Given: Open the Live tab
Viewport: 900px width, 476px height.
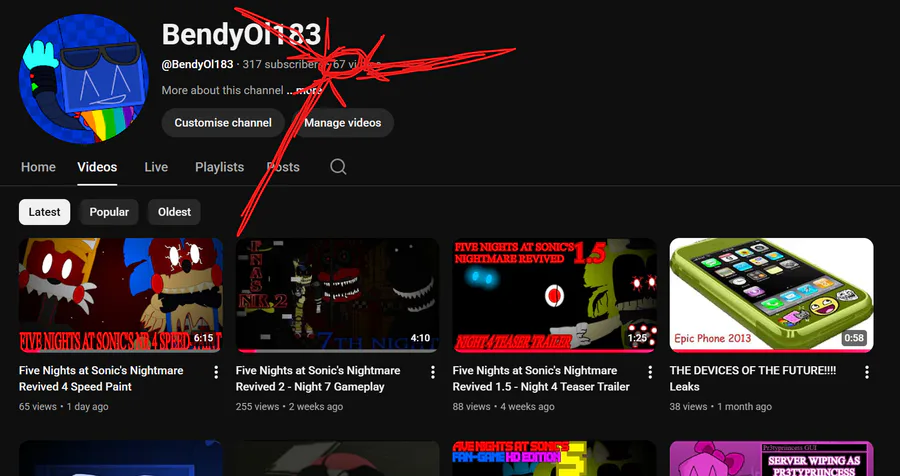Looking at the screenshot, I should tap(156, 167).
